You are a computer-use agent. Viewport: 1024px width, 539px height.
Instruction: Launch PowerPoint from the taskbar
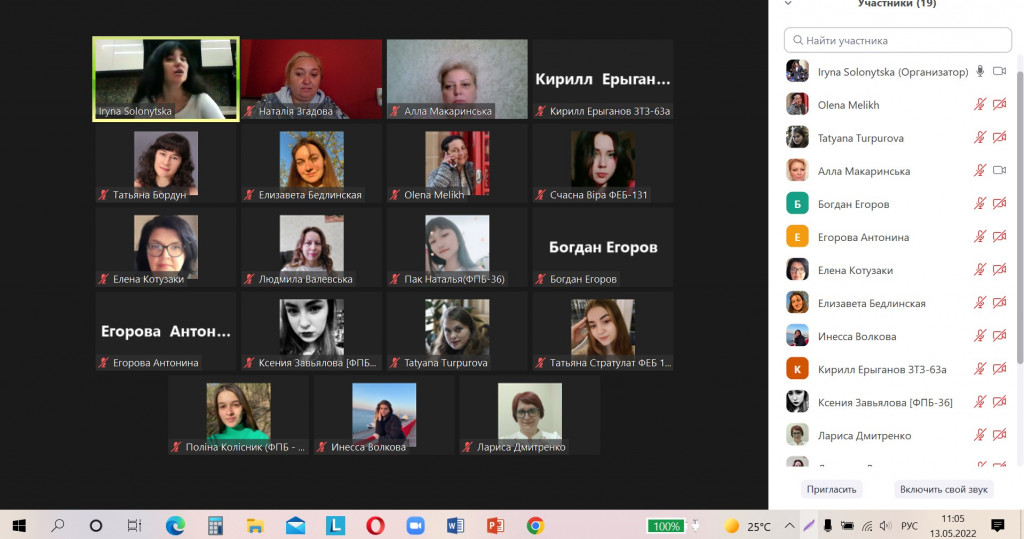pos(495,525)
